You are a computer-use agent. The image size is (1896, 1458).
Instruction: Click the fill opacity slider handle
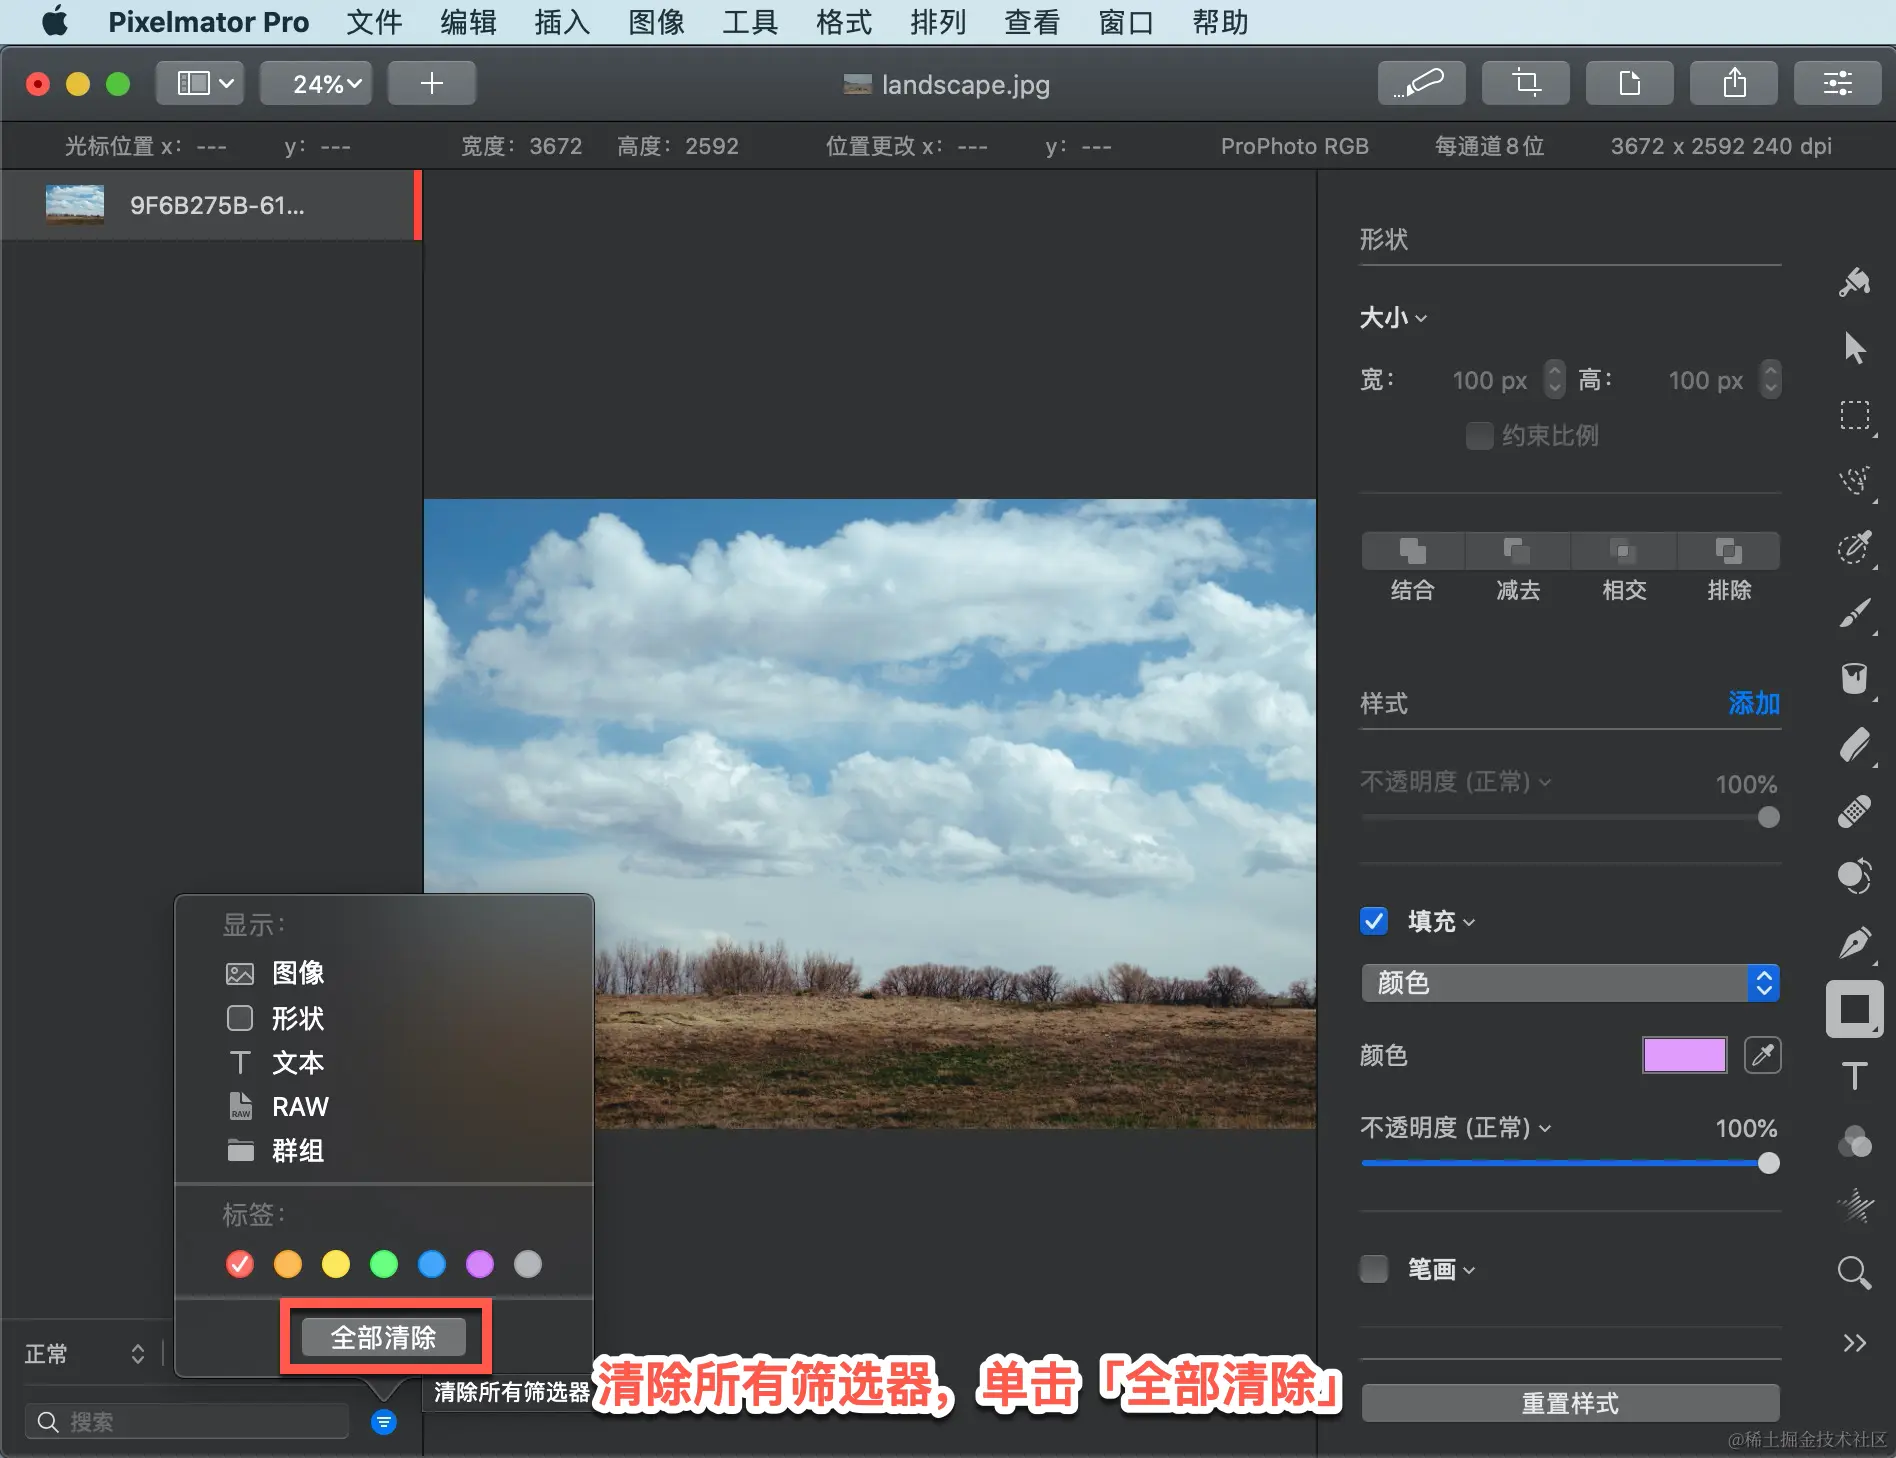coord(1768,1163)
